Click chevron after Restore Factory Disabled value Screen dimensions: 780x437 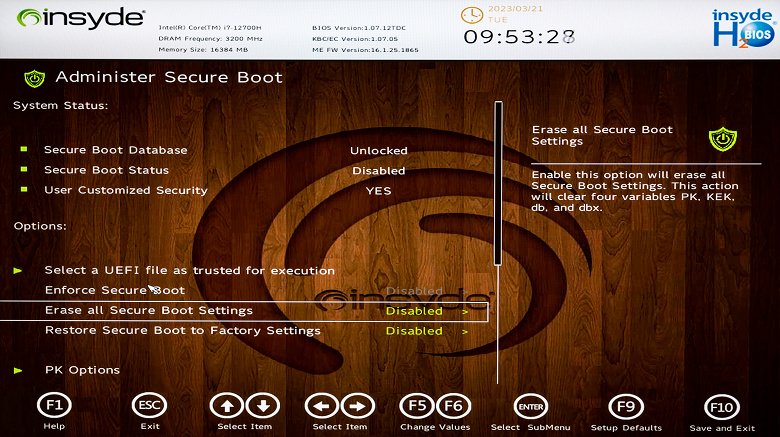465,331
